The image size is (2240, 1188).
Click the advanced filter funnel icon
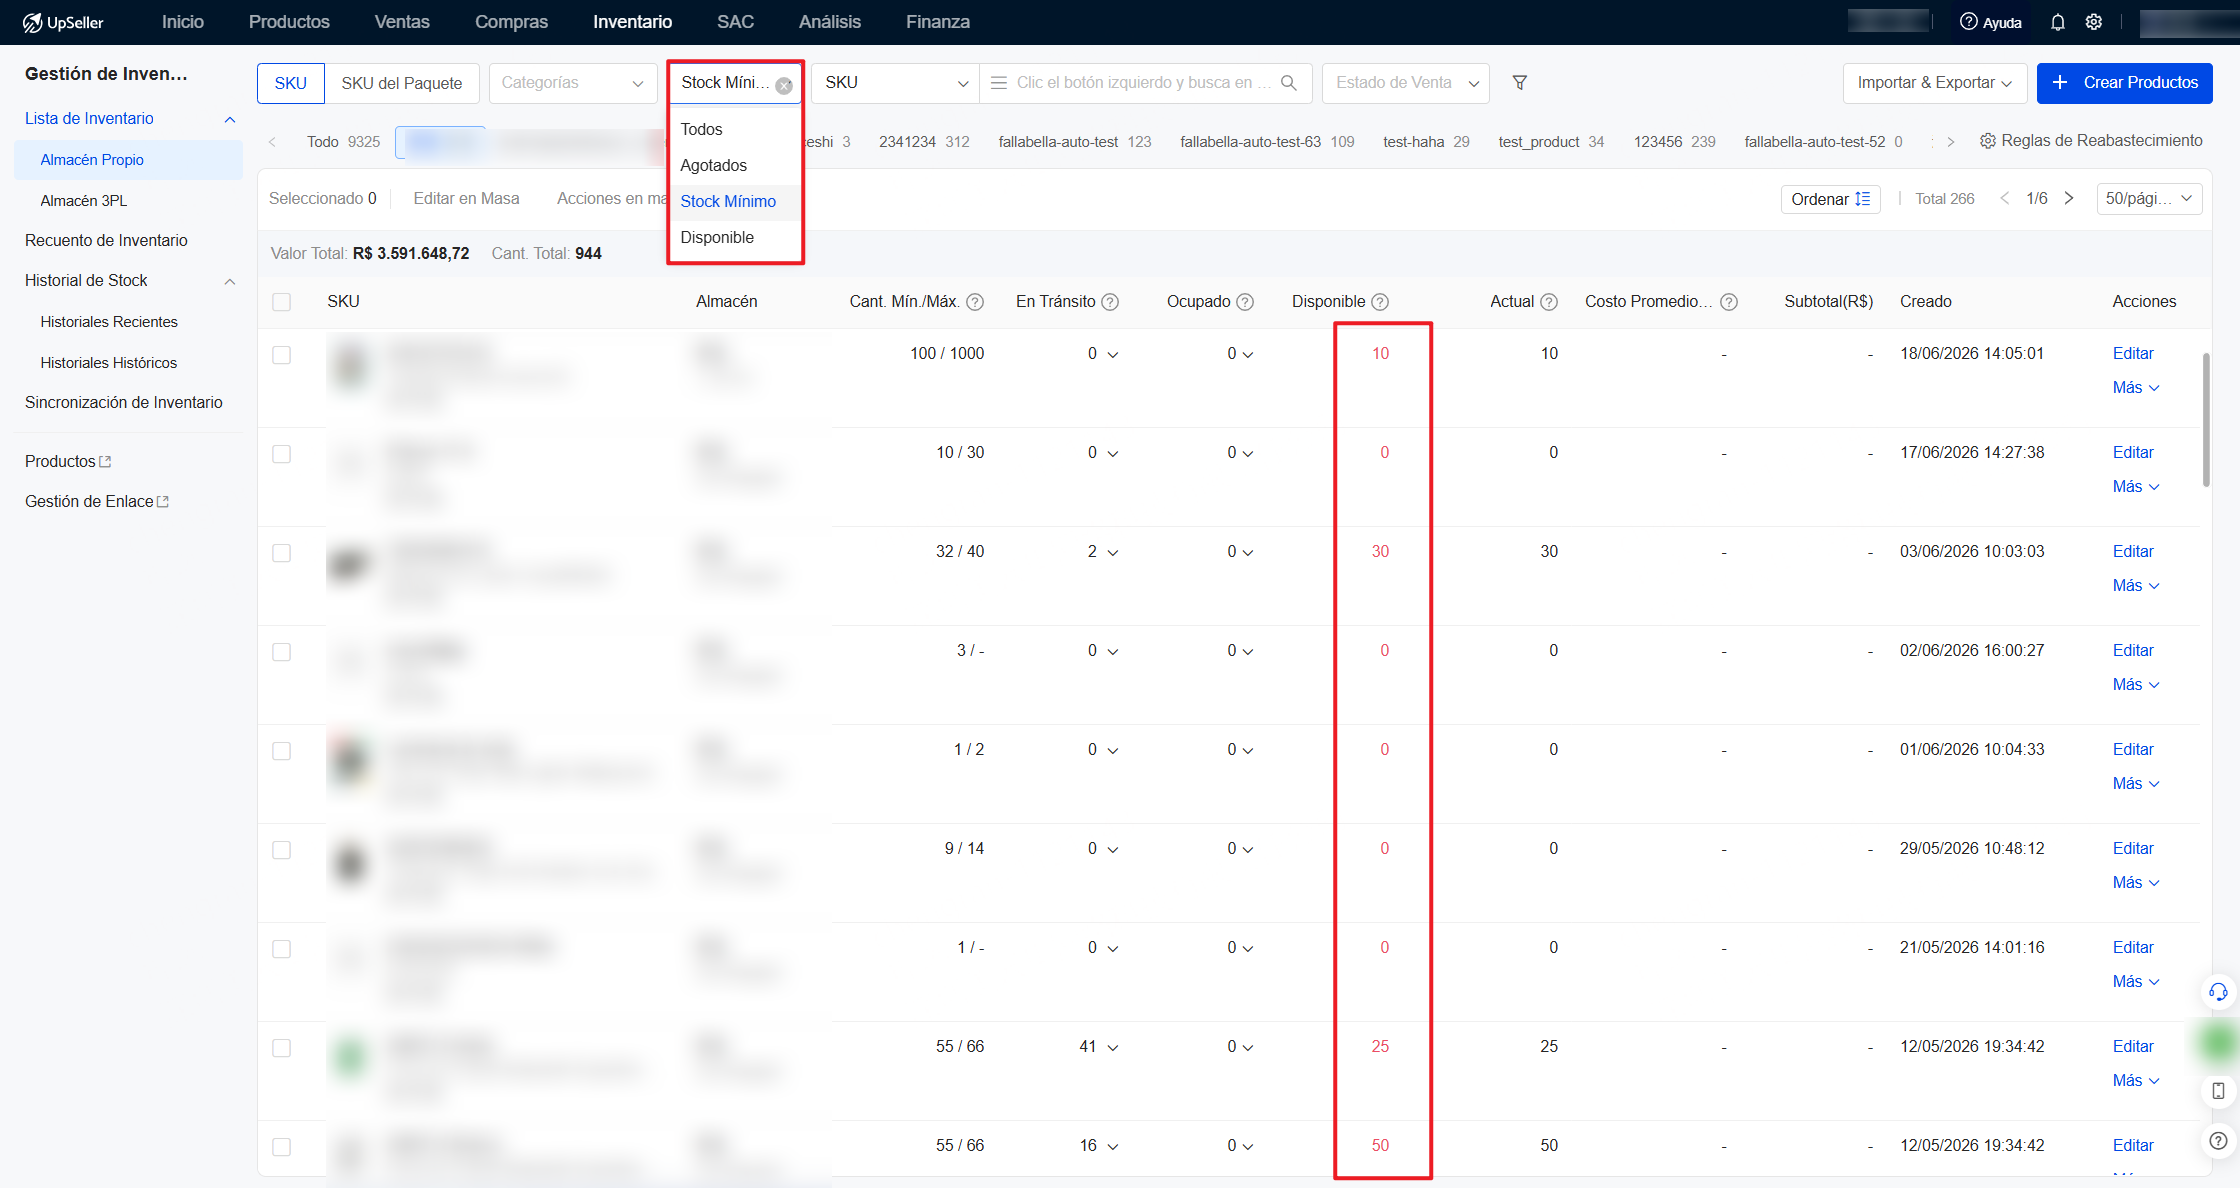pyautogui.click(x=1520, y=83)
